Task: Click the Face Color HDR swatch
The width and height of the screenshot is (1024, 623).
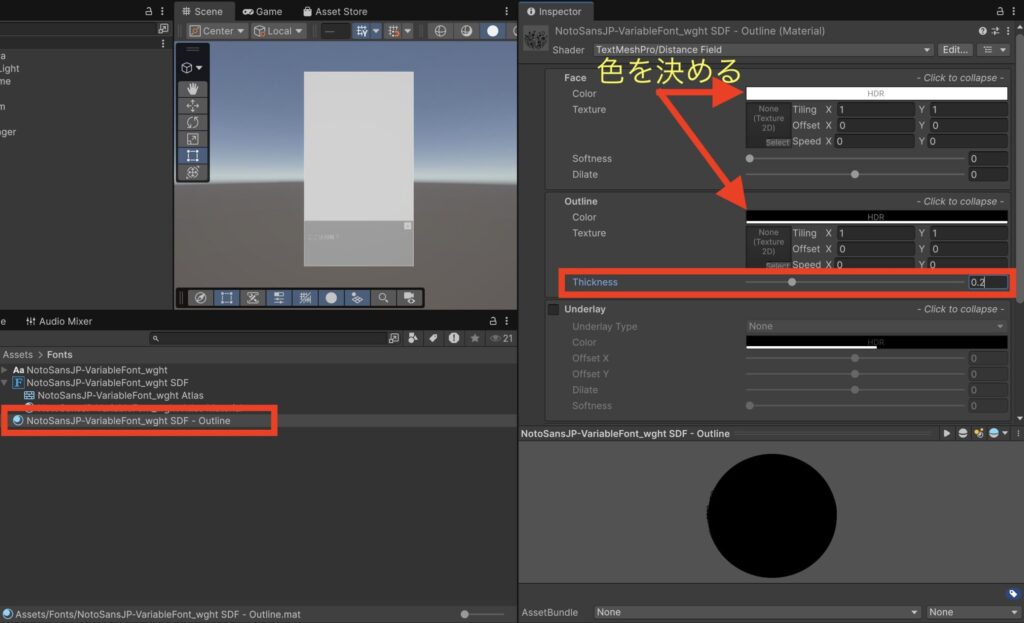Action: point(876,93)
